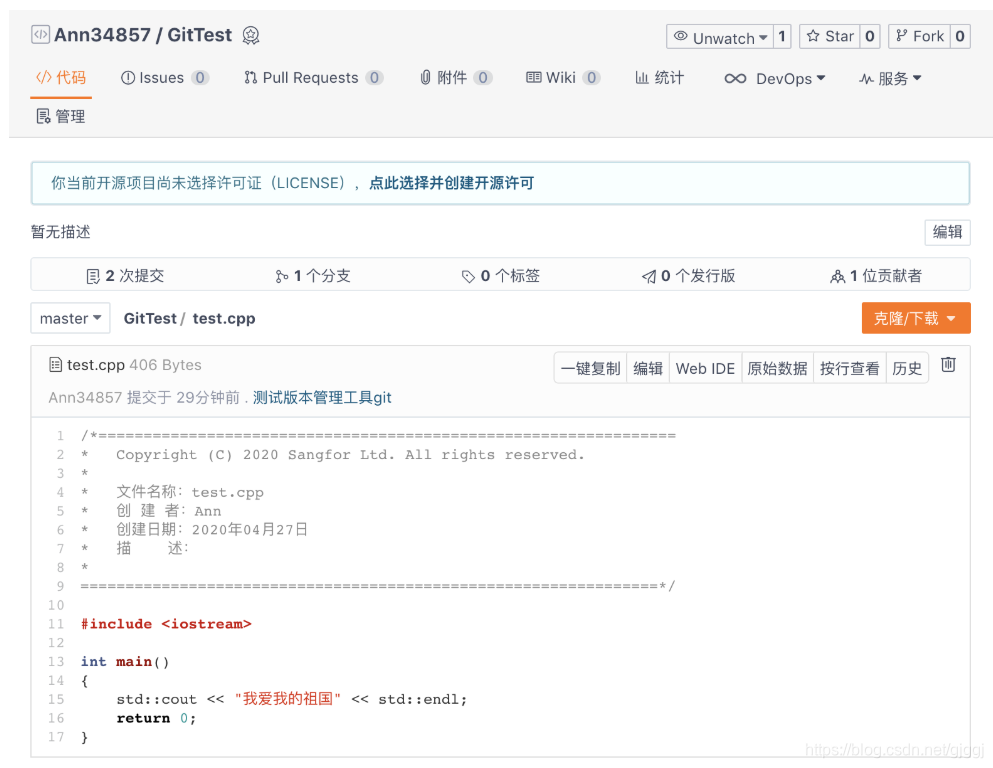The width and height of the screenshot is (993, 768).
Task: Click the GitTest breadcrumb link
Action: tap(150, 318)
